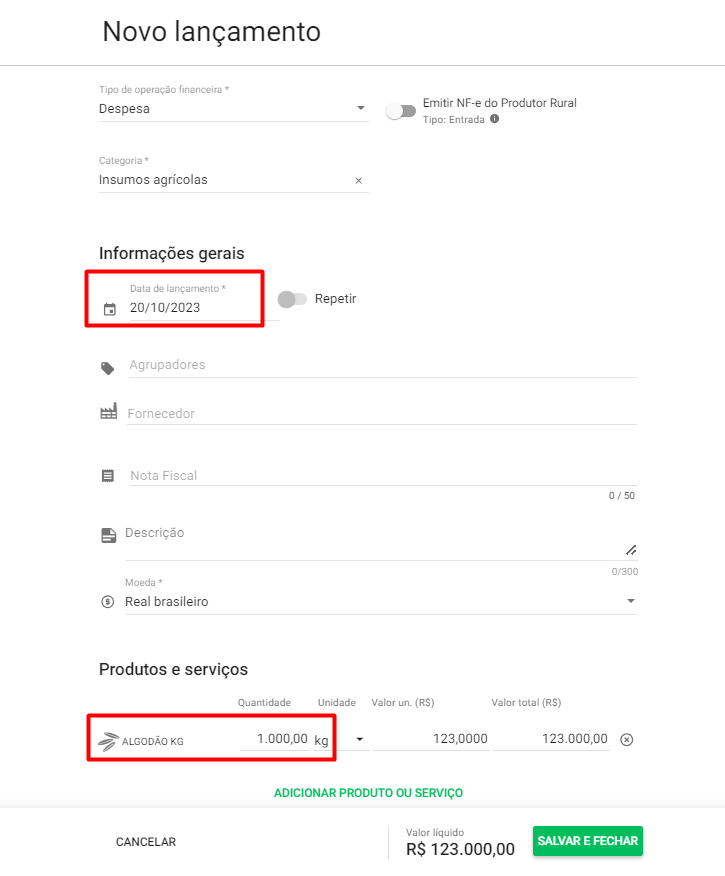The width and height of the screenshot is (725, 876).
Task: Click the note icon beside Descrição
Action: click(x=108, y=535)
